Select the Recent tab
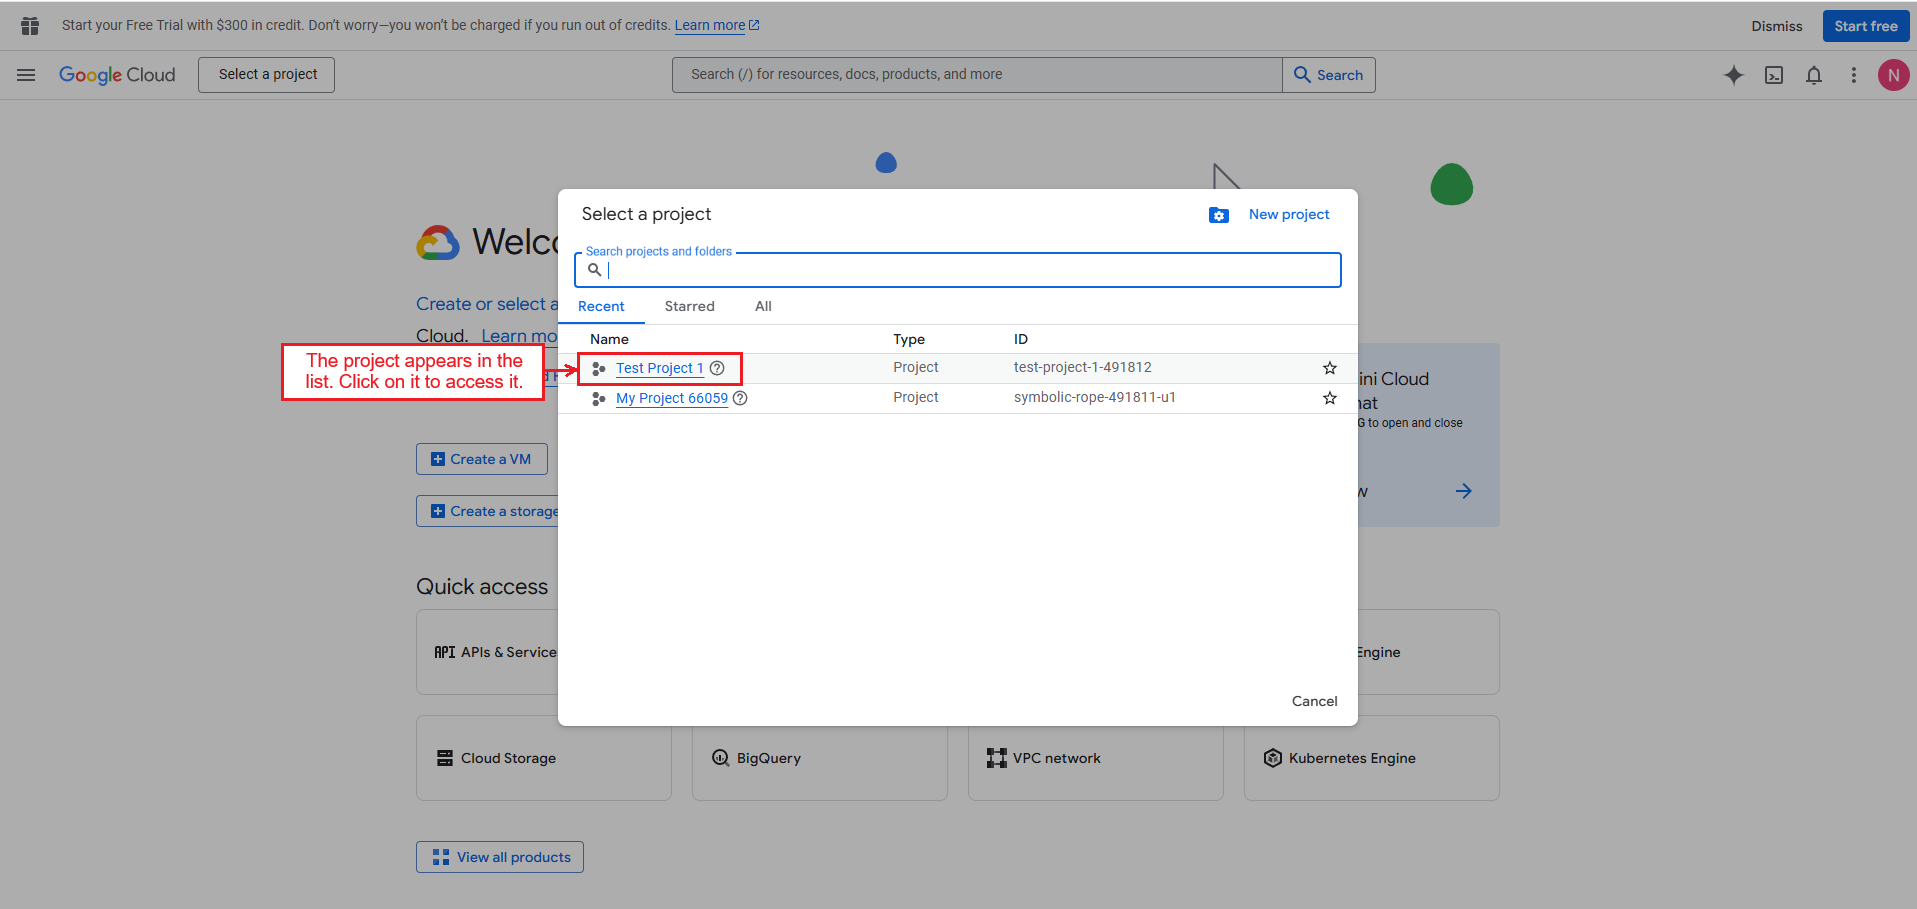The width and height of the screenshot is (1917, 909). (601, 306)
